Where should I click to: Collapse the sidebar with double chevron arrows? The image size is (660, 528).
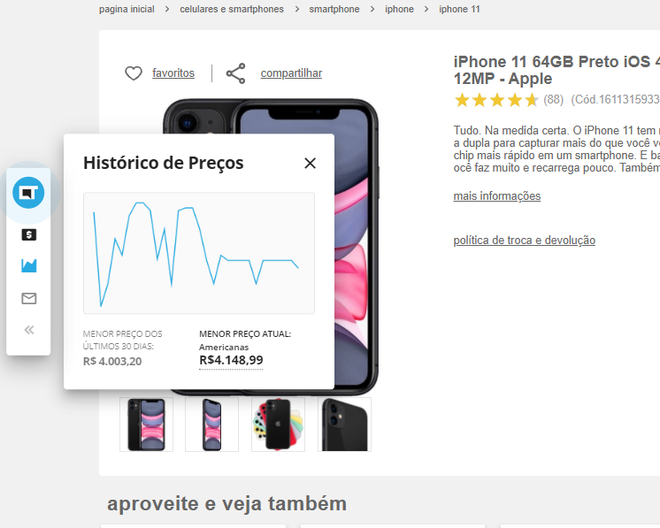click(29, 330)
